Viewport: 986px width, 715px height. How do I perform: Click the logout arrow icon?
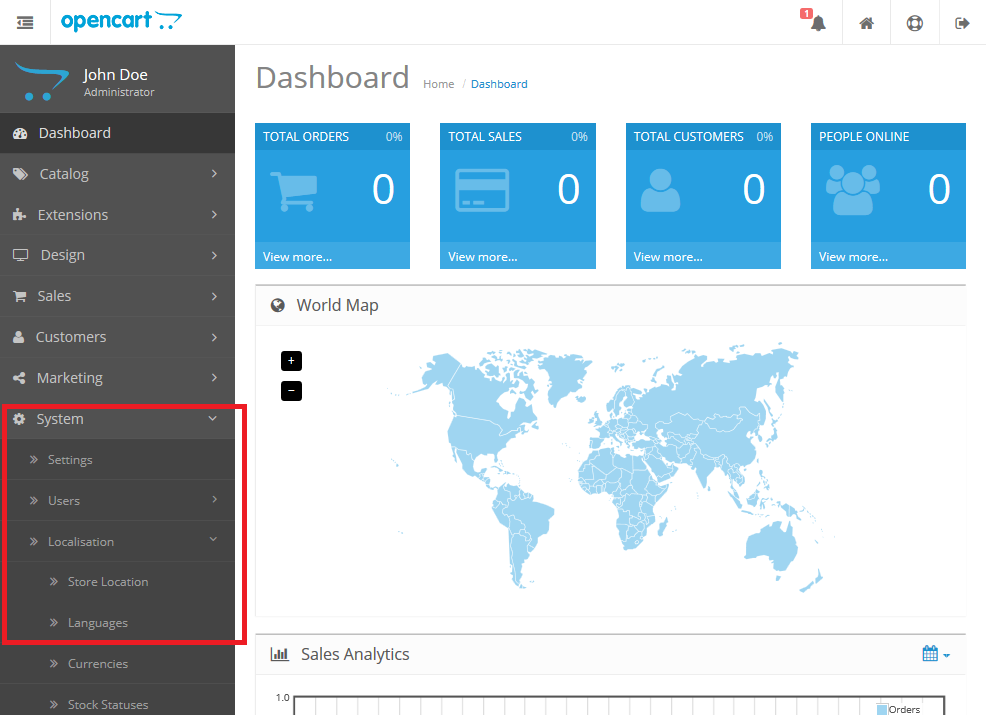[x=962, y=23]
